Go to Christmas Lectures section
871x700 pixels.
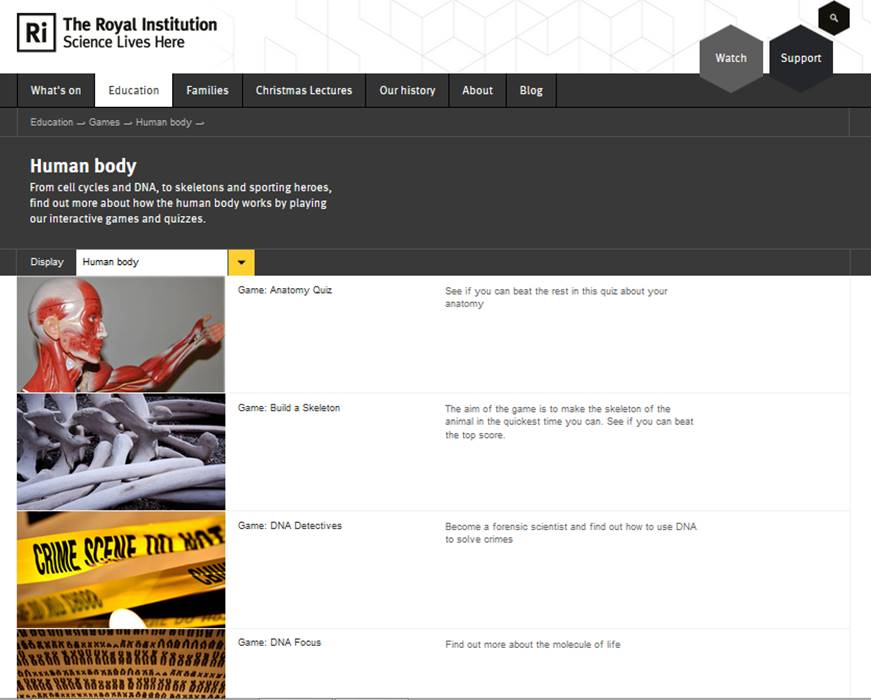pos(304,90)
